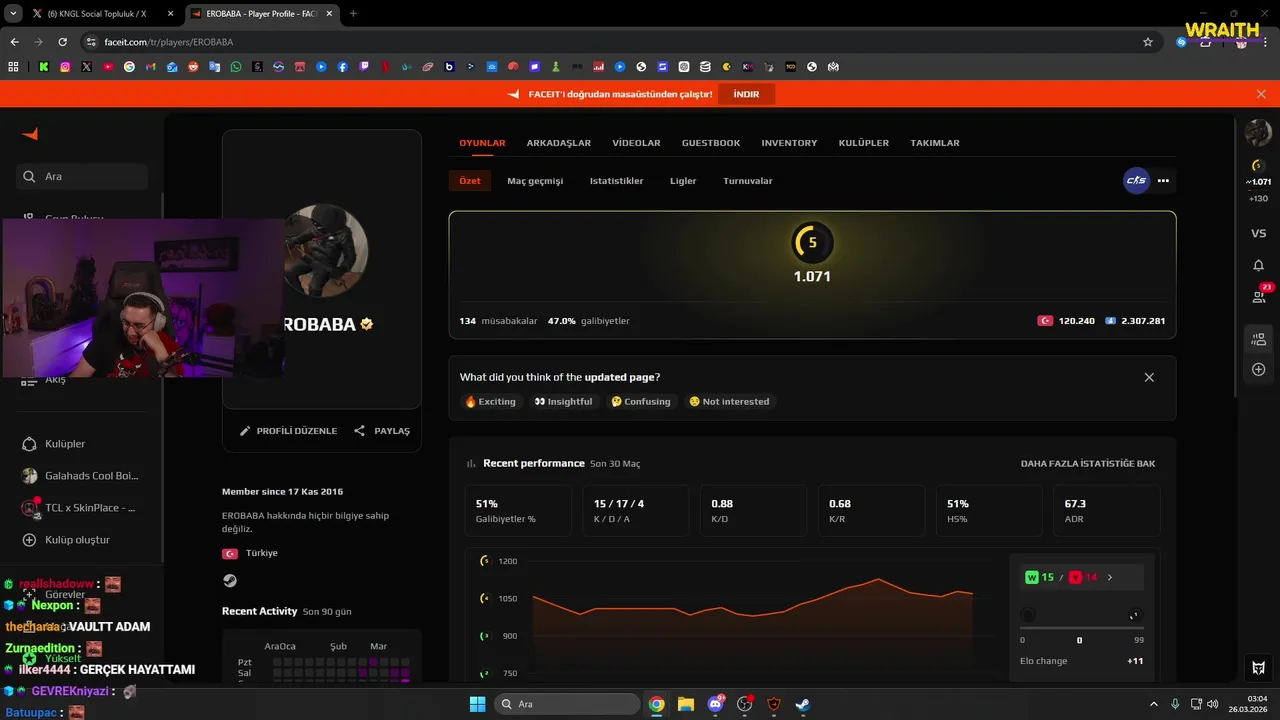1280x720 pixels.
Task: Click the CFS game selector badge
Action: [1136, 181]
